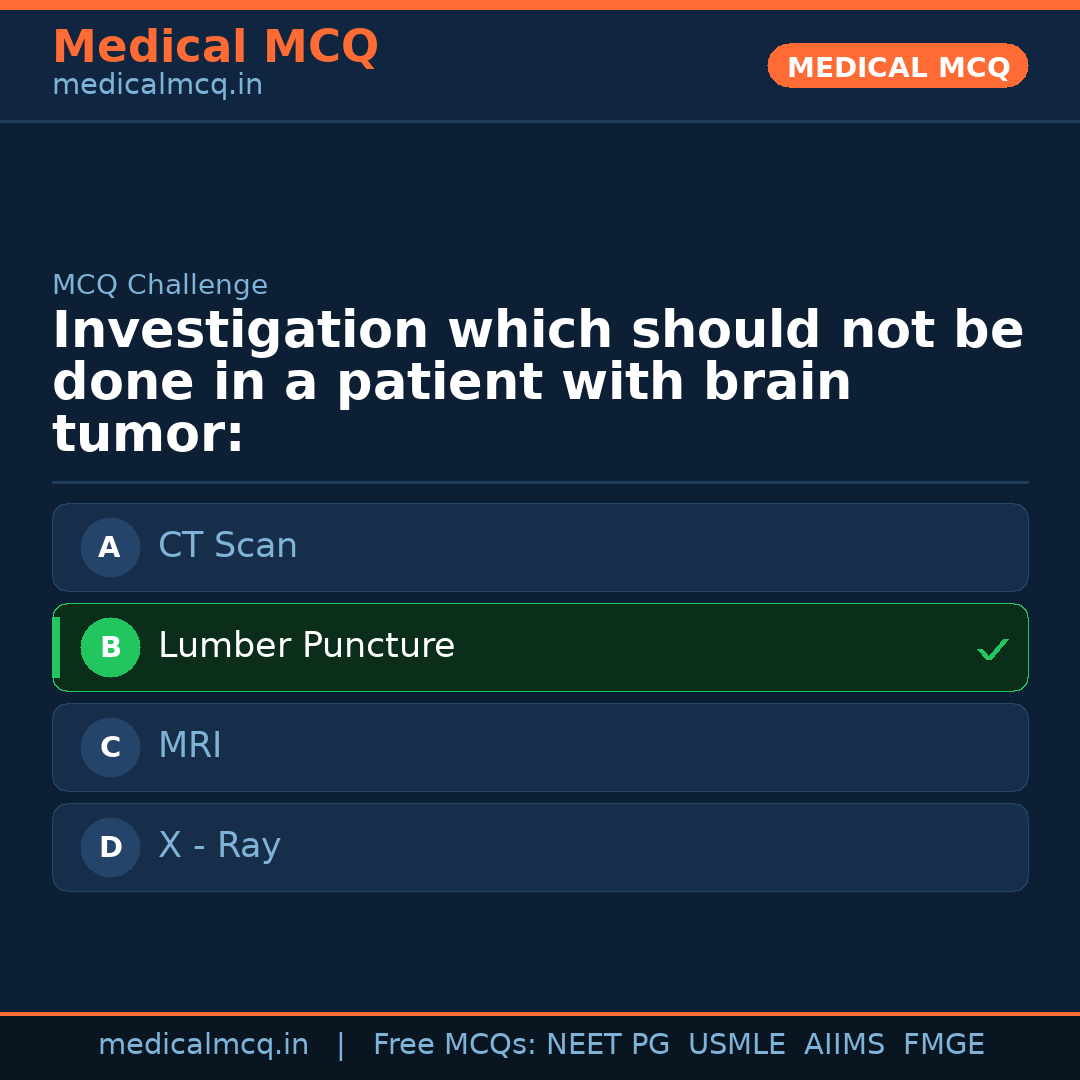Choose the MRI answer text
Viewport: 1080px width, 1080px height.
pos(190,746)
